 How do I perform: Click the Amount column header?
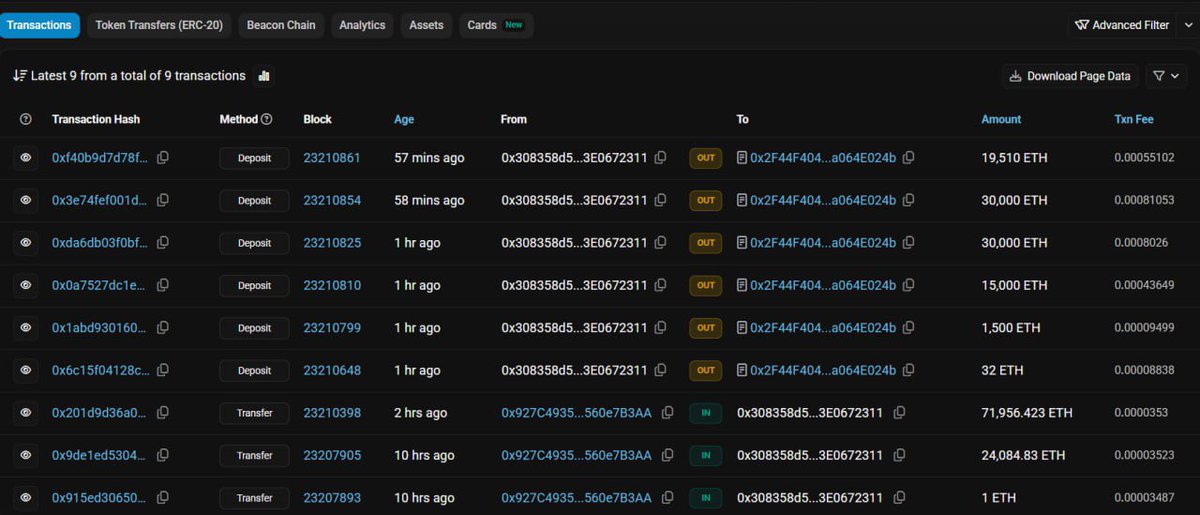click(1001, 119)
